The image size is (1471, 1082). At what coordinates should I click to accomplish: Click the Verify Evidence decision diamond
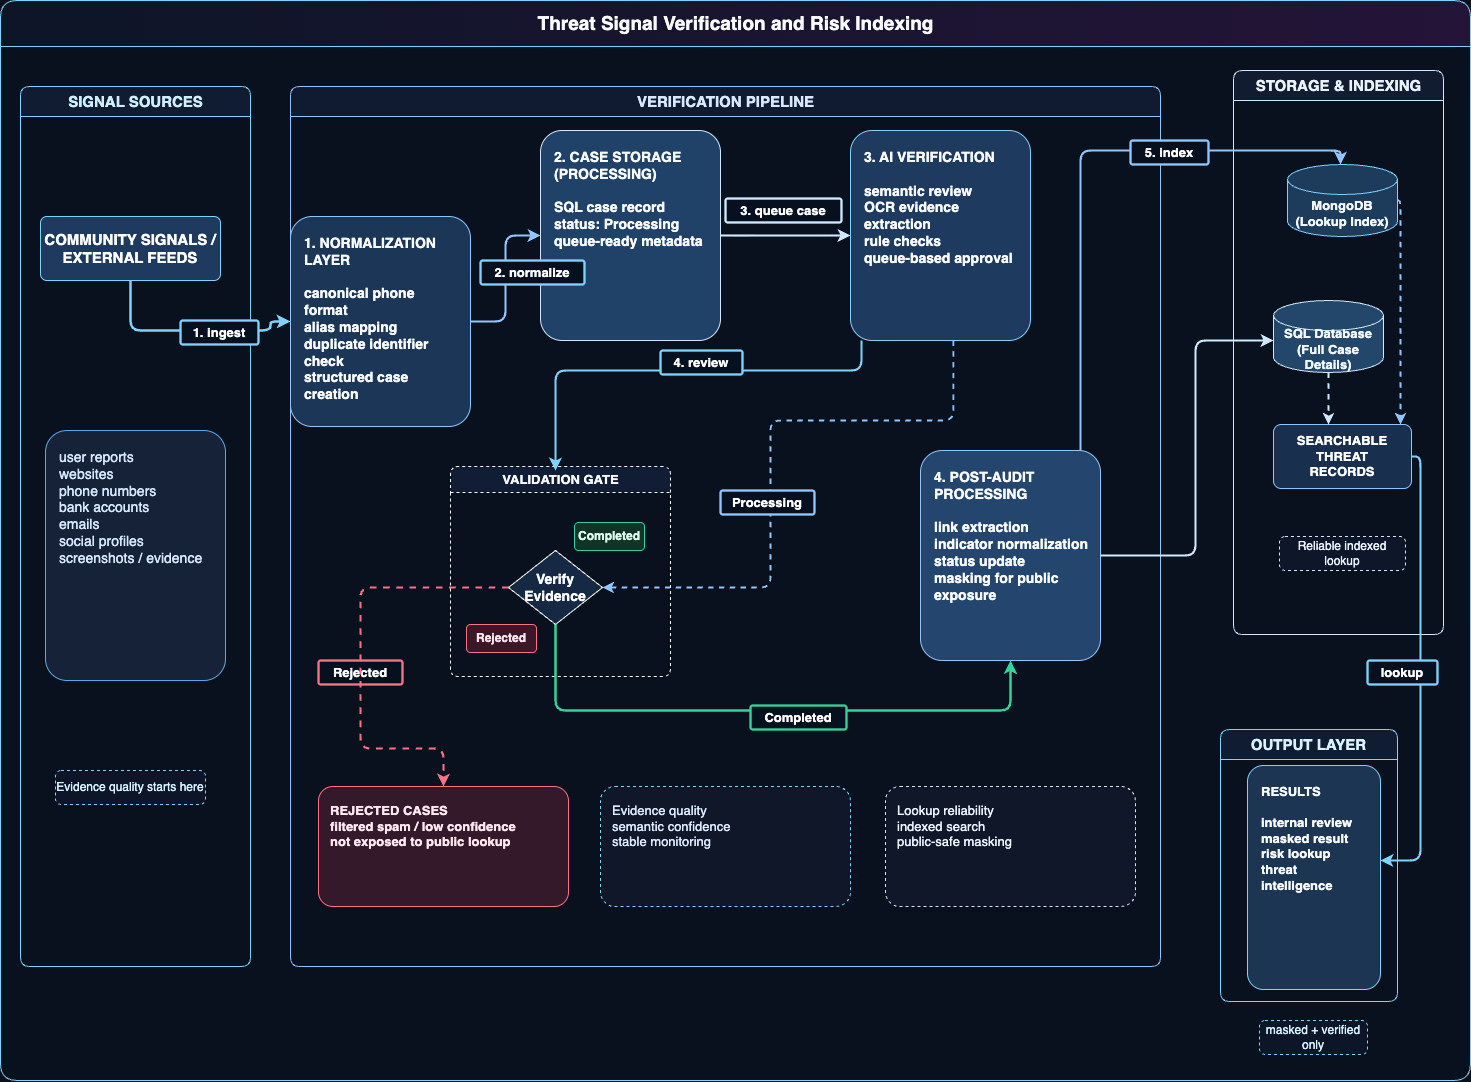pos(555,588)
